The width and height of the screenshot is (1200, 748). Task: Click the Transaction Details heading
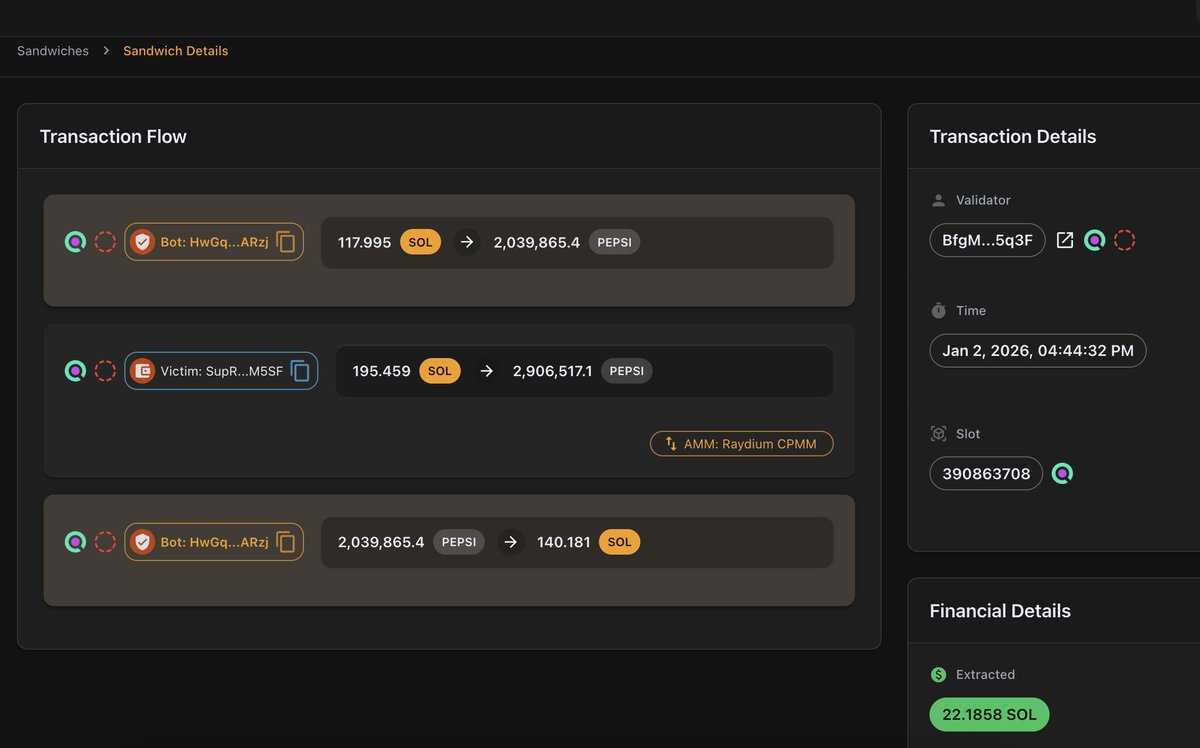tap(1013, 137)
